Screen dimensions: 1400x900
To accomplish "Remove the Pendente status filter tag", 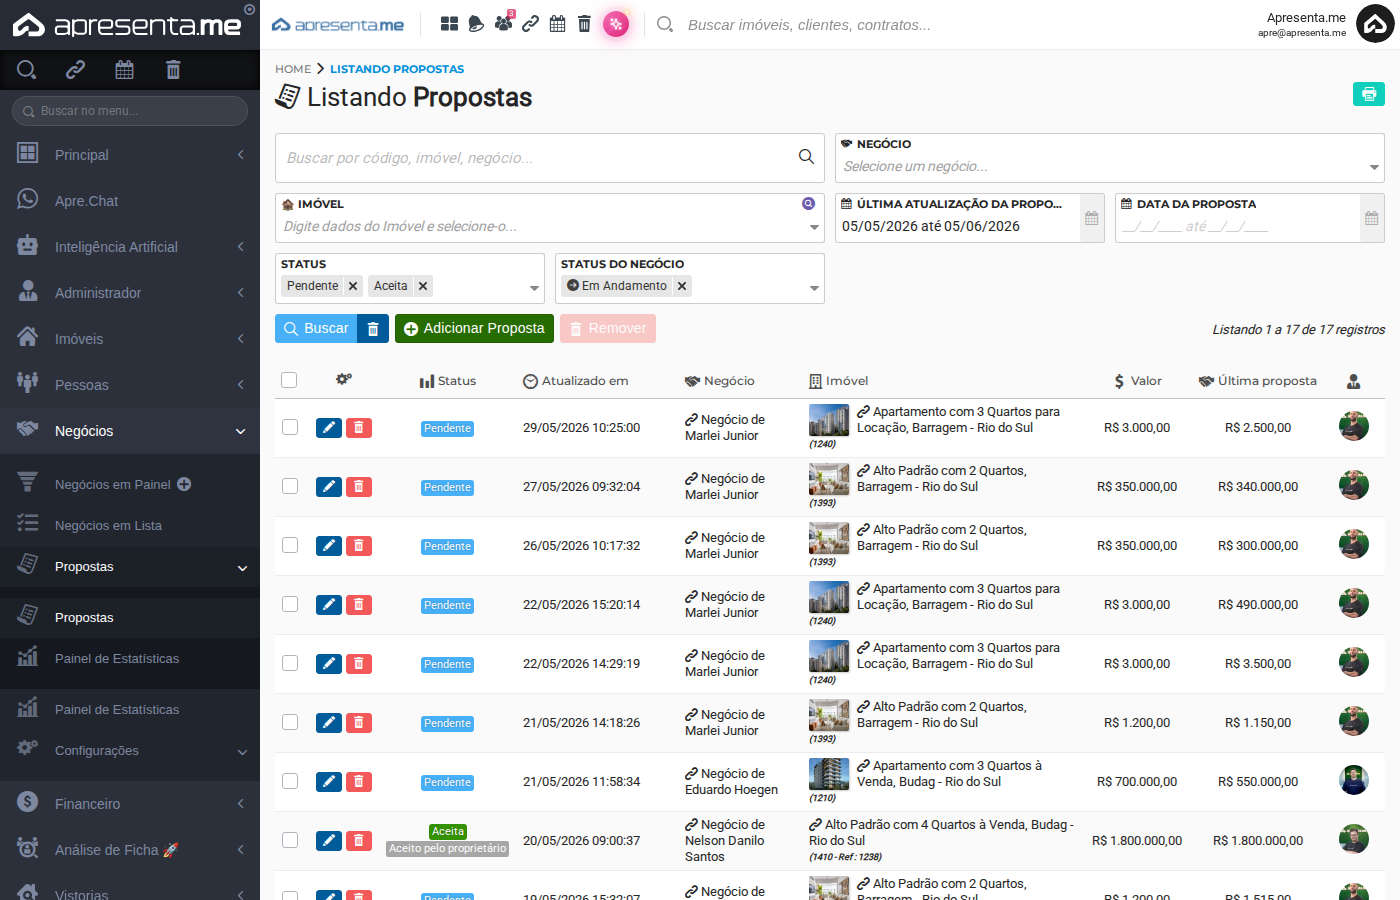I will pos(353,286).
